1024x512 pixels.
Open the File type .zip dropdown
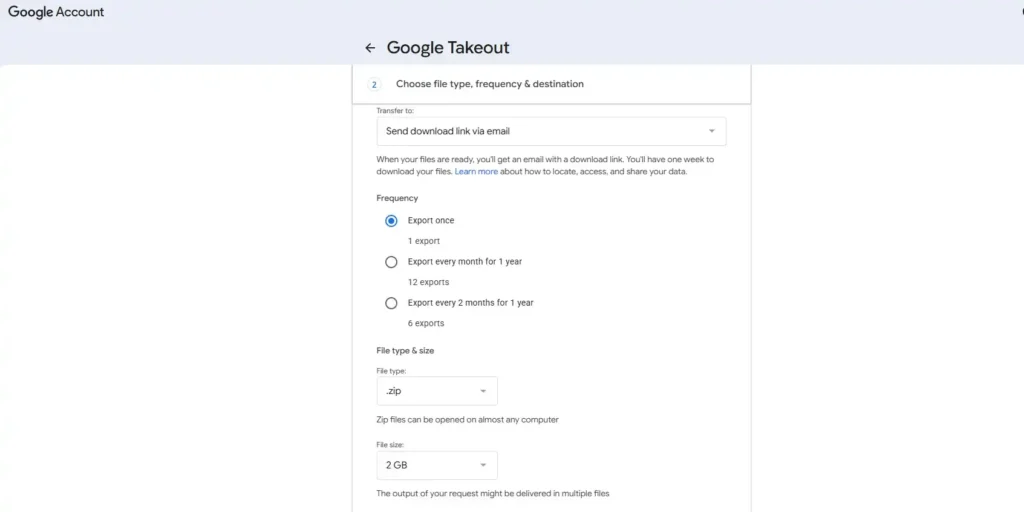[437, 391]
